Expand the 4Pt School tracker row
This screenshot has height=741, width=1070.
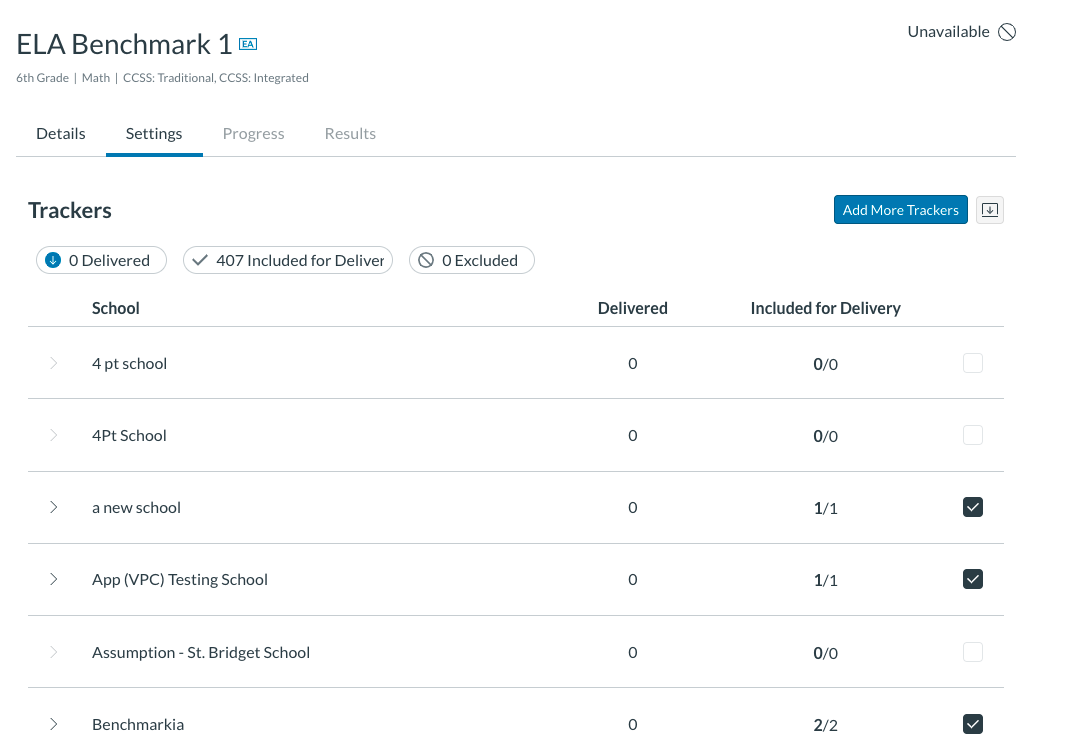pos(53,435)
